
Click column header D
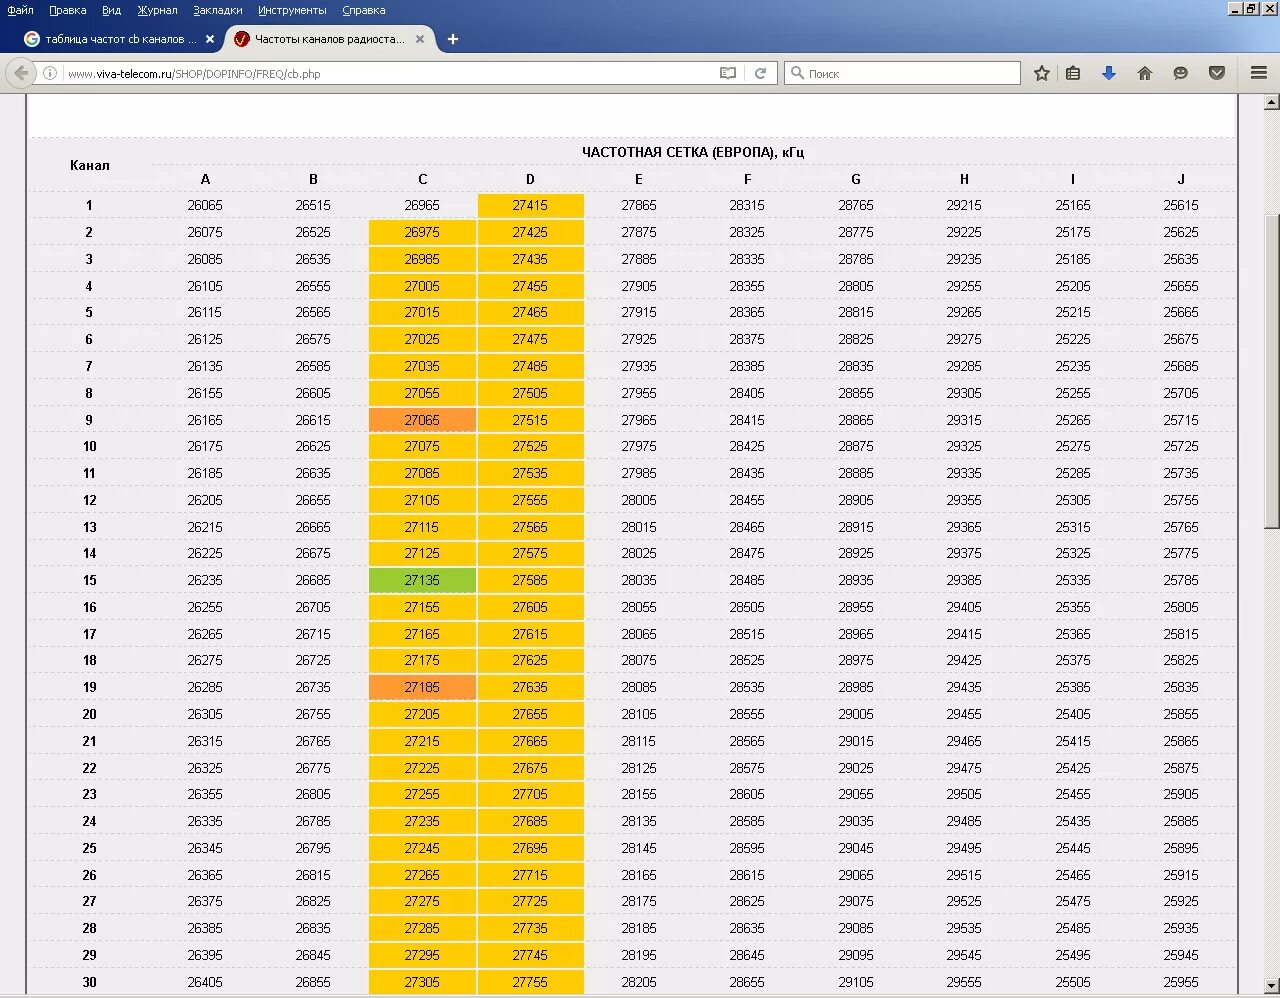[530, 179]
